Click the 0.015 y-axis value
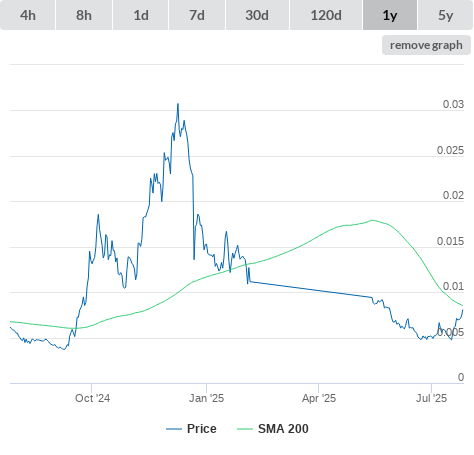Viewport: 474px width, 455px height. coord(450,241)
